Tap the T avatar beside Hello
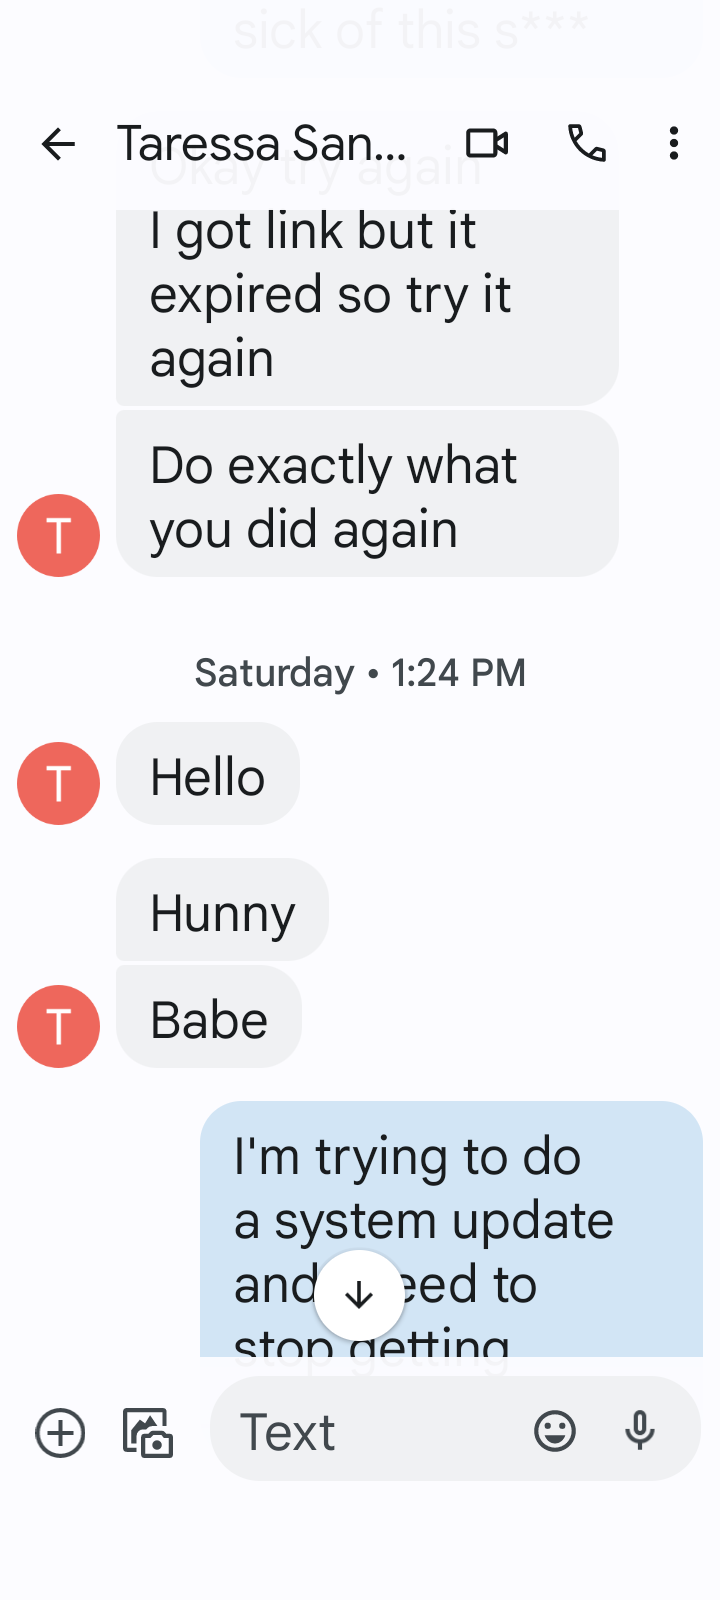 click(x=58, y=783)
